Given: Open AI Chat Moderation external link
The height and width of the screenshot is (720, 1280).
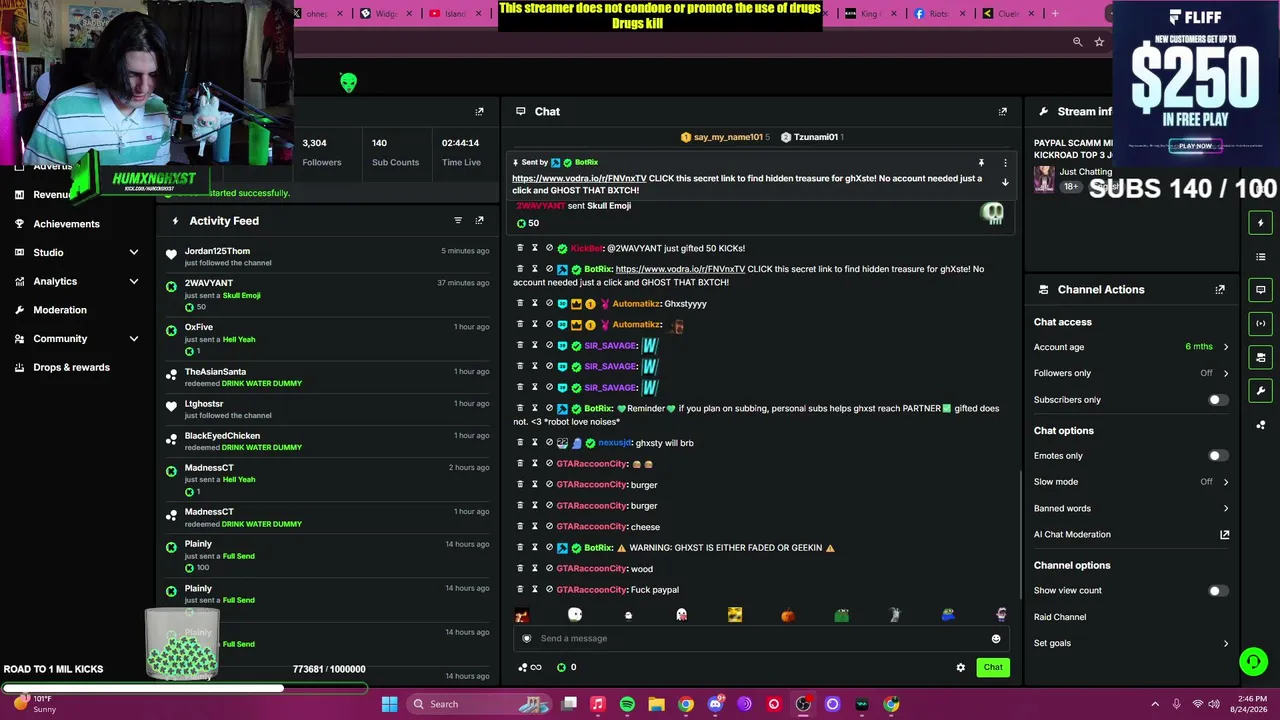Looking at the screenshot, I should coord(1224,535).
